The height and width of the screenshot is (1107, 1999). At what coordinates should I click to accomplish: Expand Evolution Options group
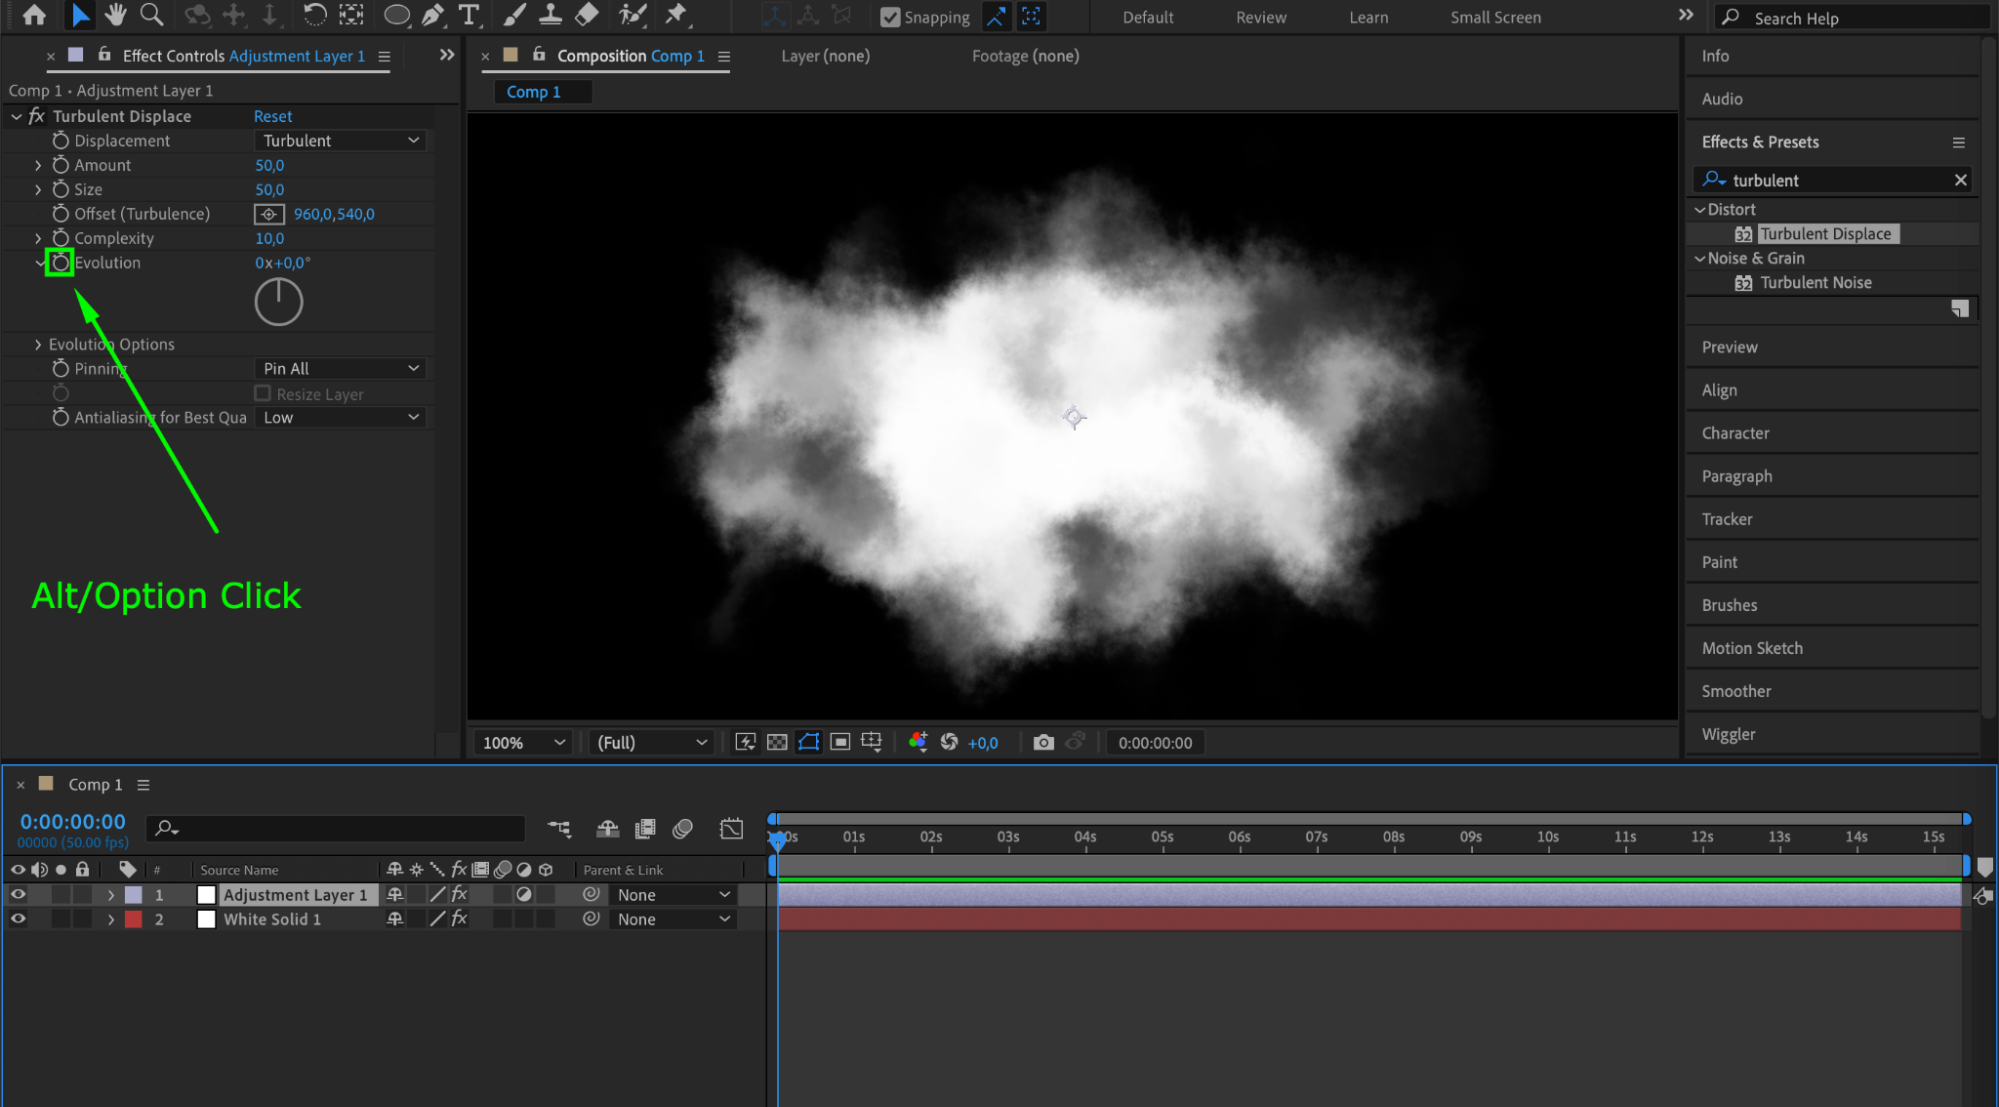[x=38, y=344]
